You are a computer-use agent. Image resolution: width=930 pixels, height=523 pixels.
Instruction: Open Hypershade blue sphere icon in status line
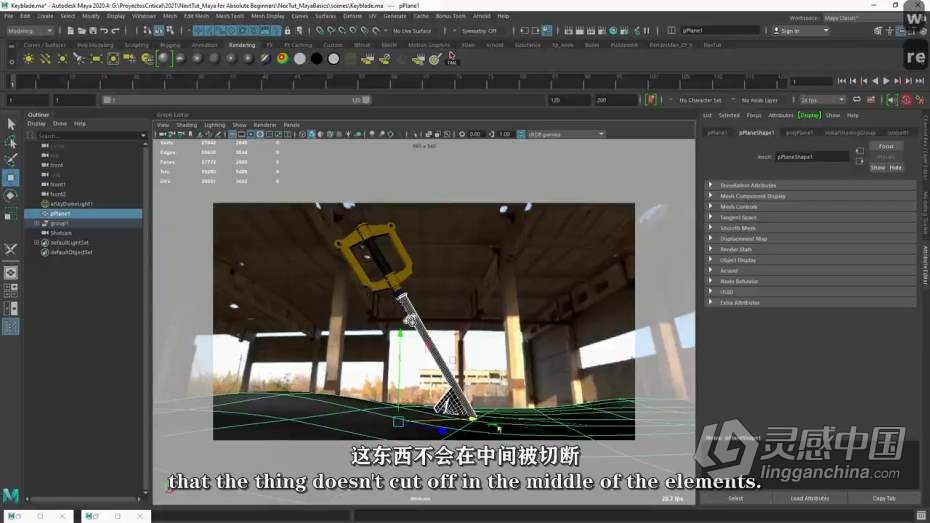pyautogui.click(x=614, y=30)
